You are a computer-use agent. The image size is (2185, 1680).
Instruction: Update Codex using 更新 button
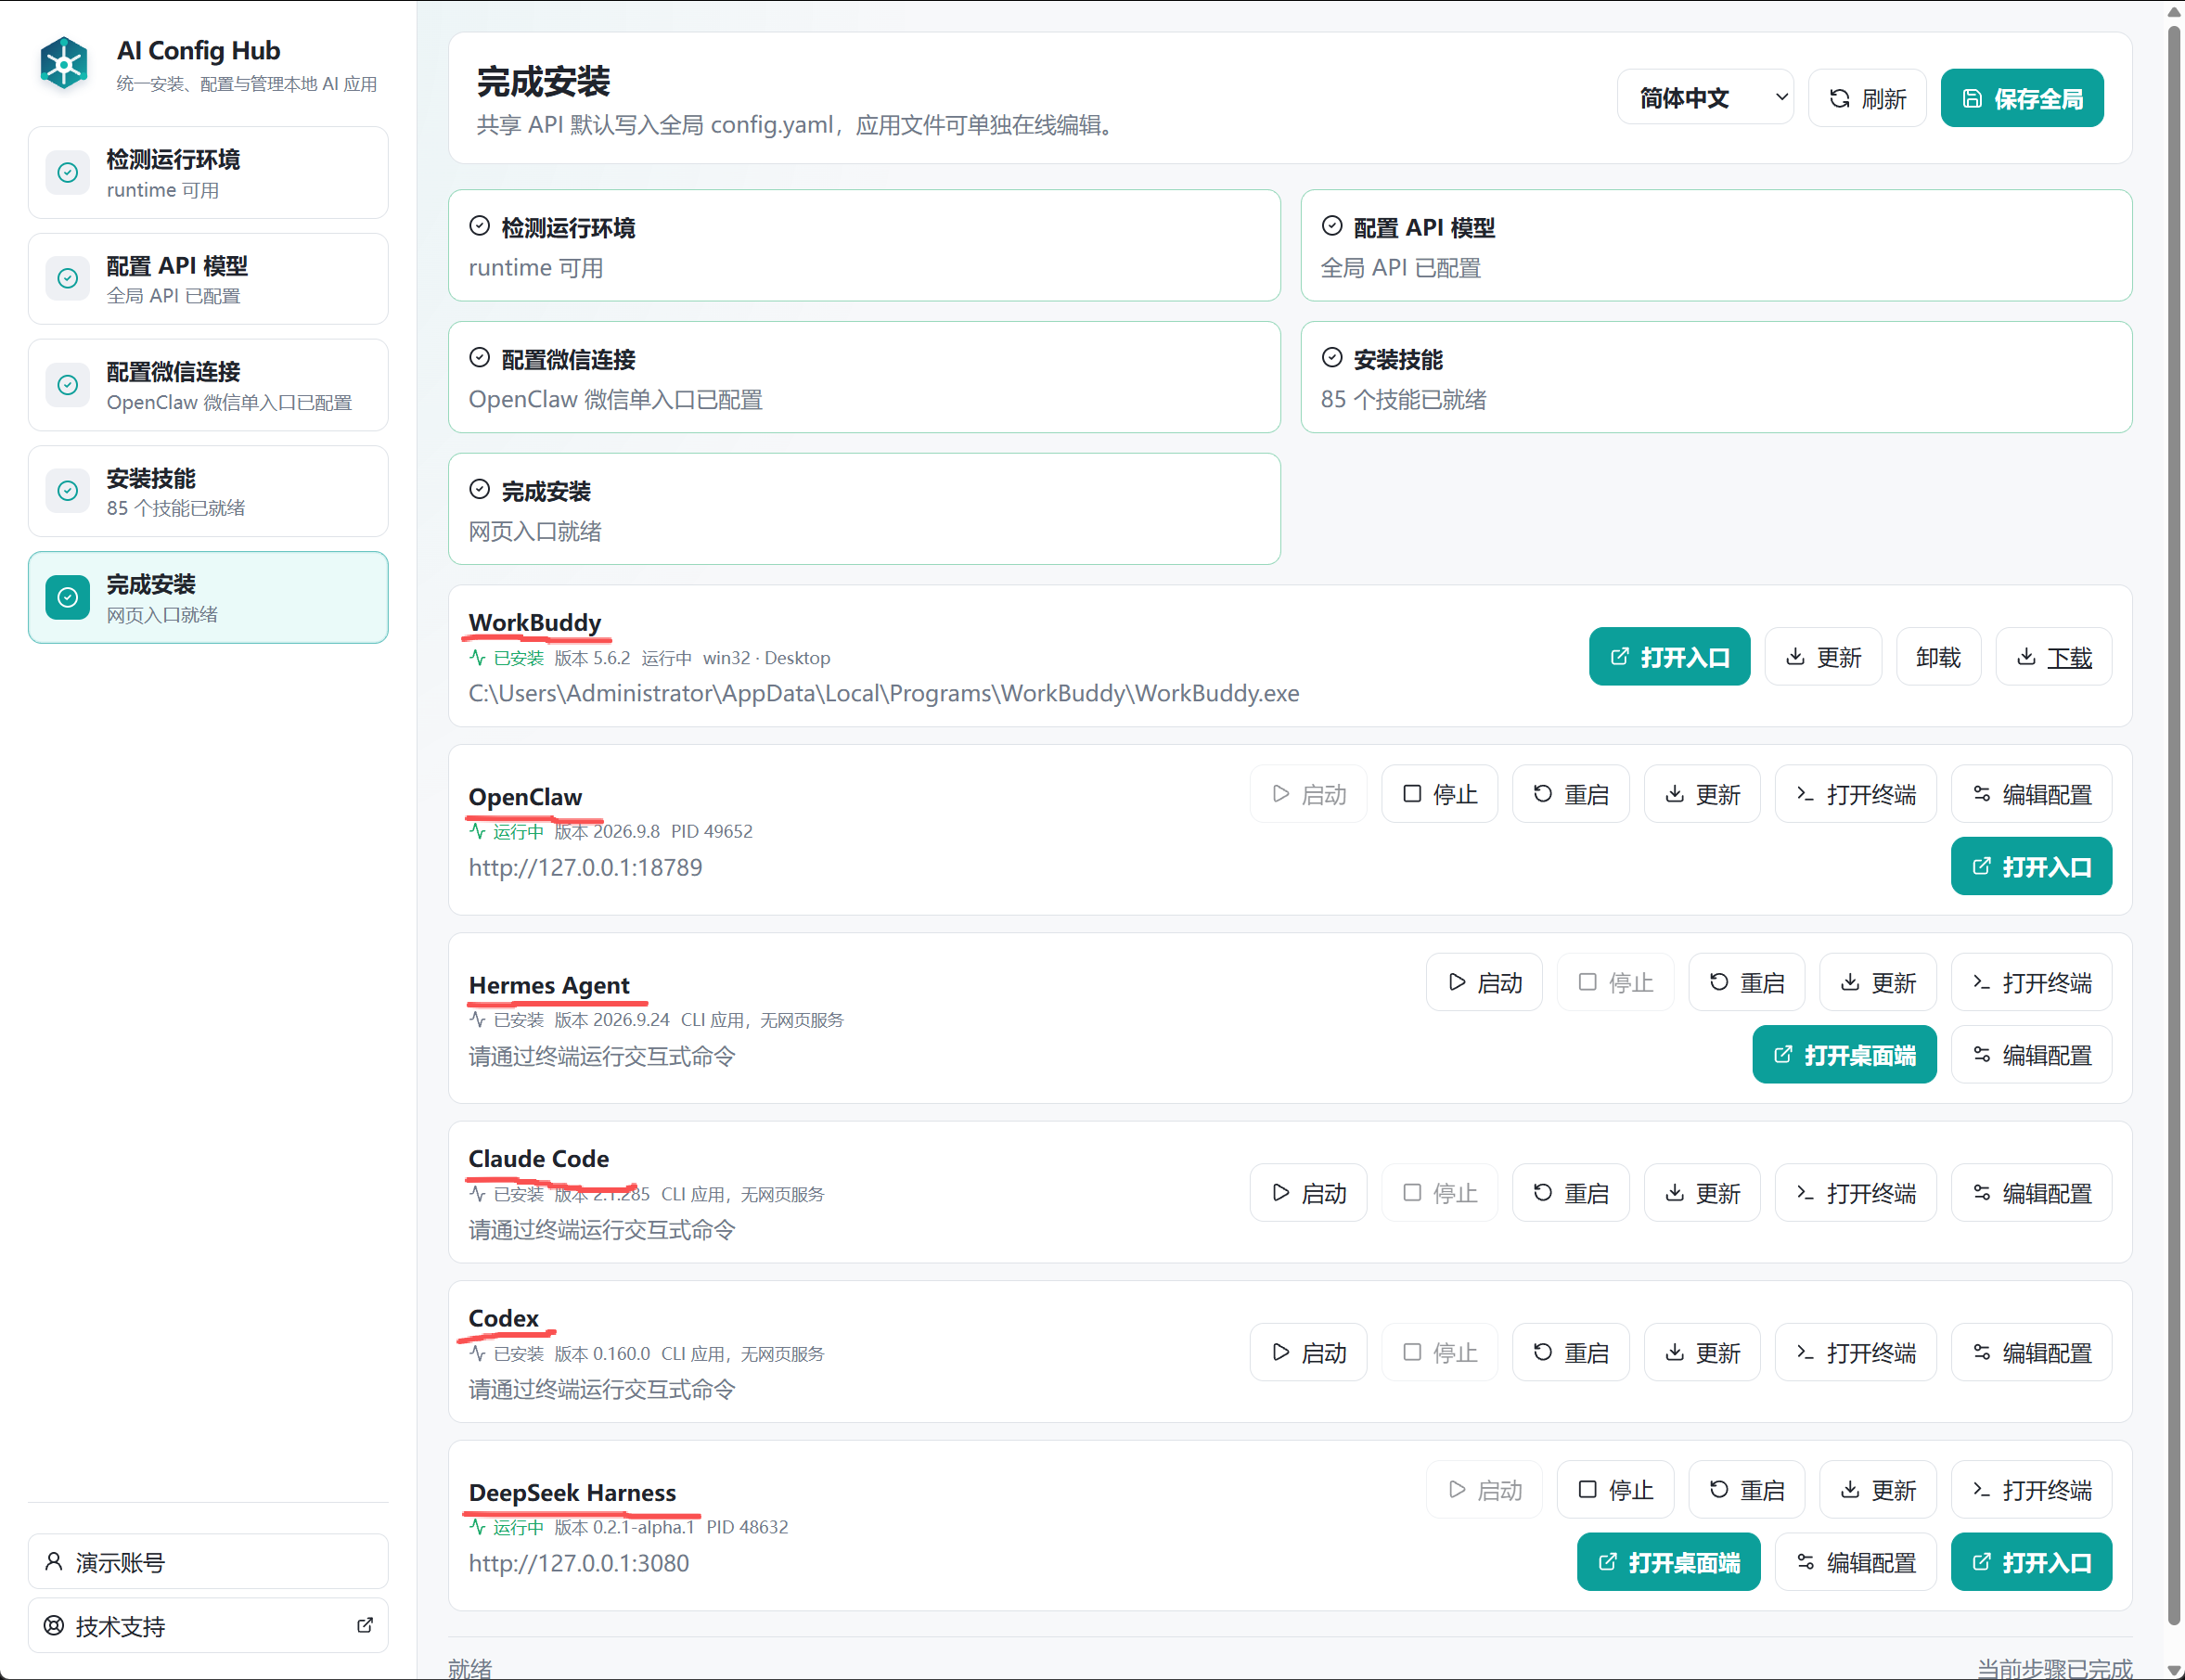tap(1702, 1352)
